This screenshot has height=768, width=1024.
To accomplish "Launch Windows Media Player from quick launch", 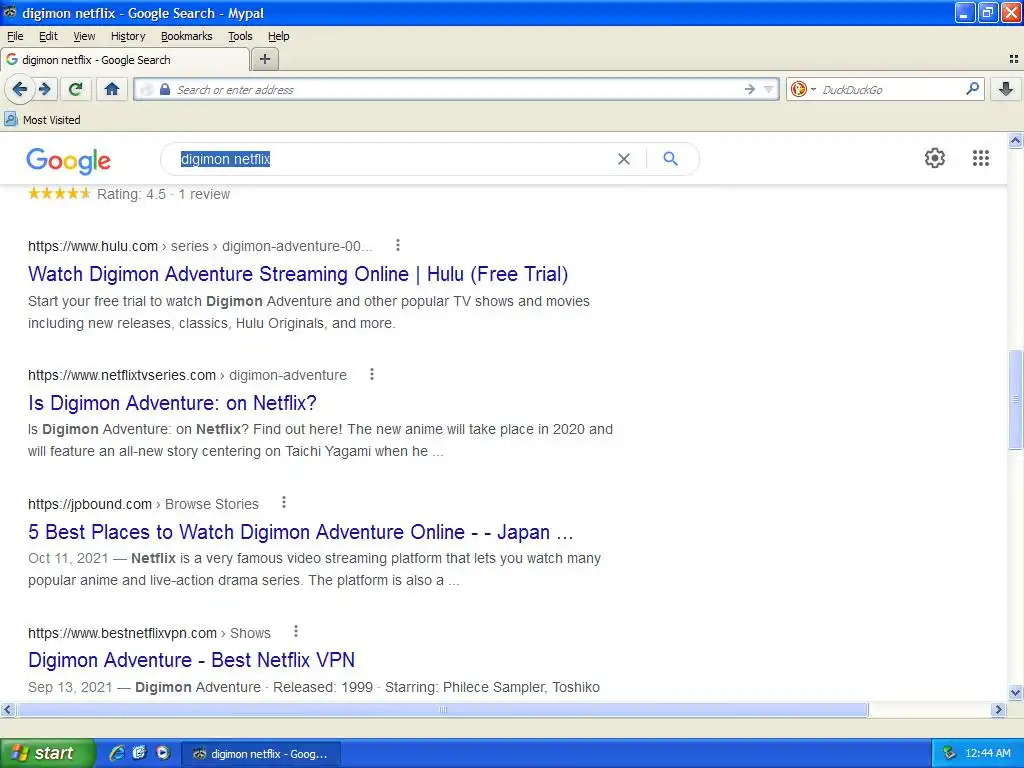I will [x=163, y=753].
